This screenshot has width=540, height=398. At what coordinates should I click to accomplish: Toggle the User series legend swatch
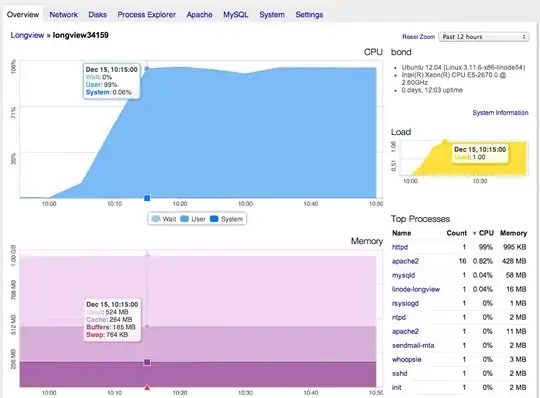(x=185, y=219)
